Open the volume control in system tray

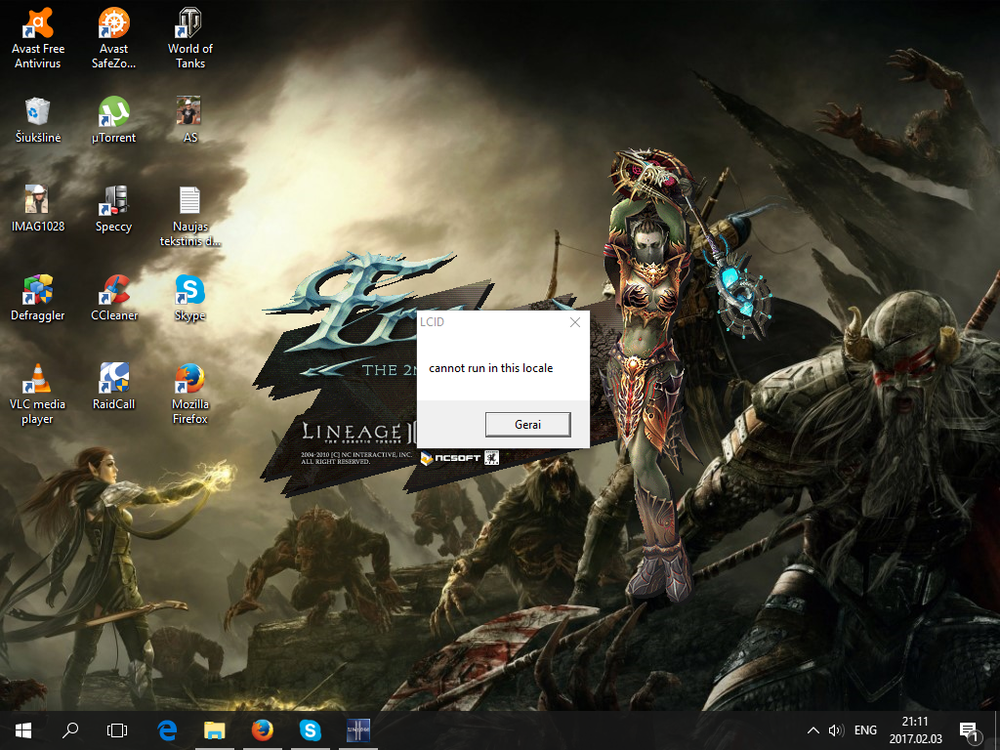tap(836, 730)
